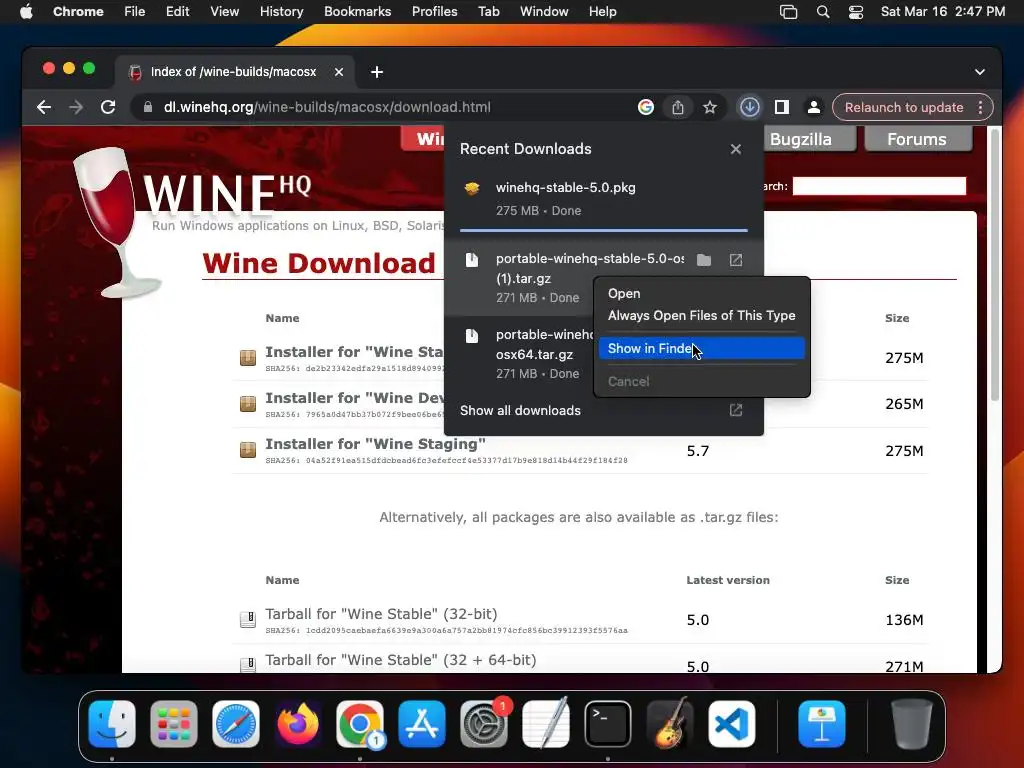Launch Firefox from the Dock

coord(298,724)
